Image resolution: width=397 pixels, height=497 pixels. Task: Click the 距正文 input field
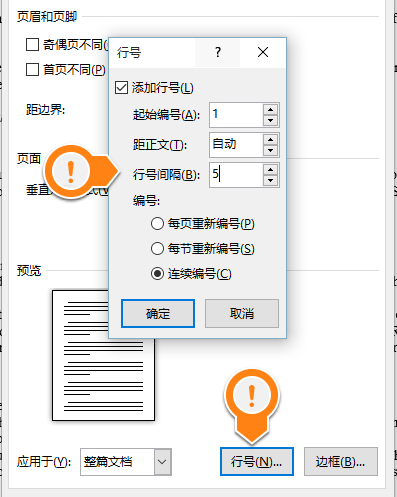click(x=236, y=145)
